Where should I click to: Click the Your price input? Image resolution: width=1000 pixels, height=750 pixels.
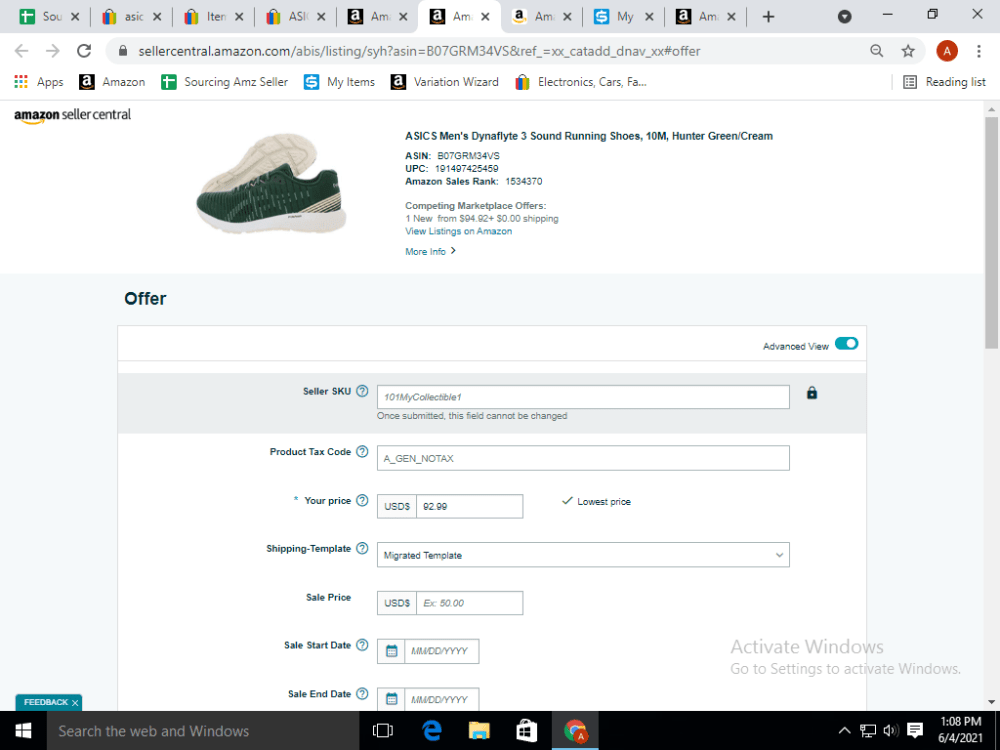click(x=469, y=506)
